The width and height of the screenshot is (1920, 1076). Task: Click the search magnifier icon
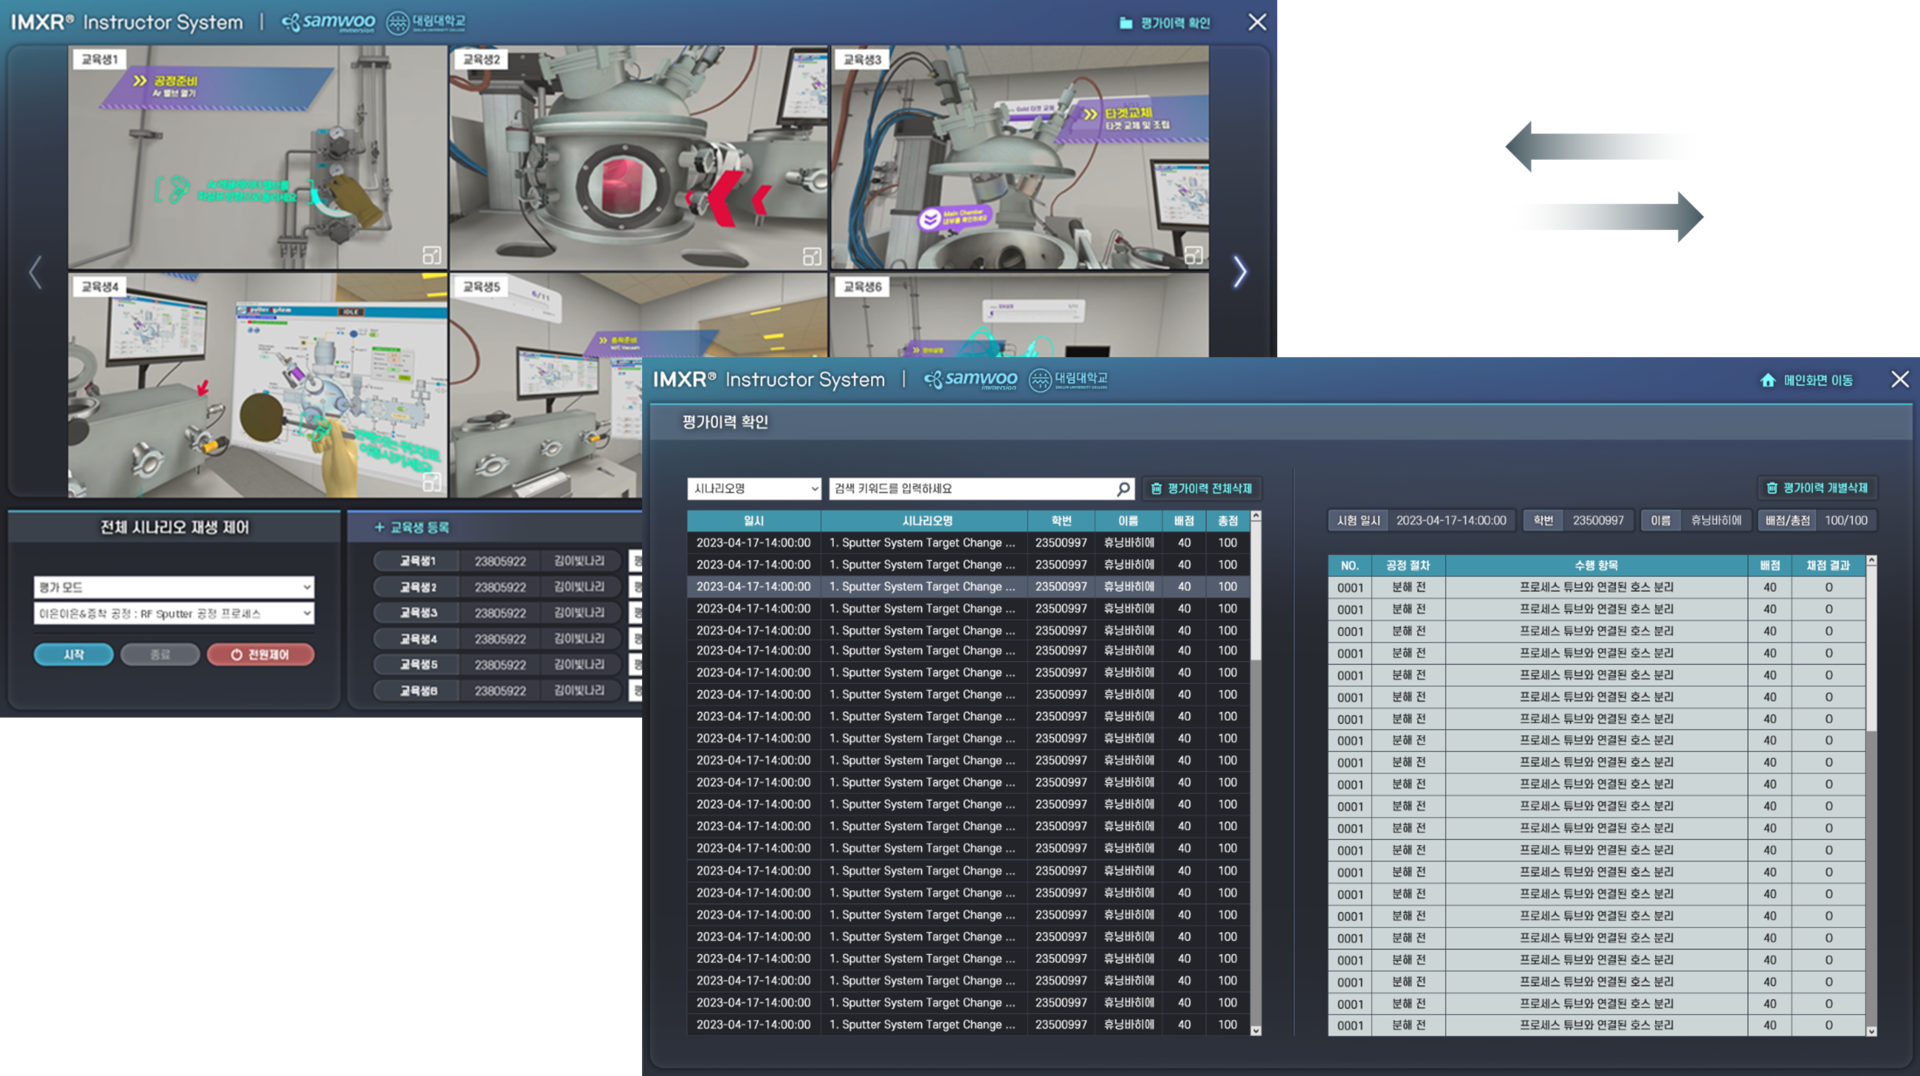coord(1123,489)
